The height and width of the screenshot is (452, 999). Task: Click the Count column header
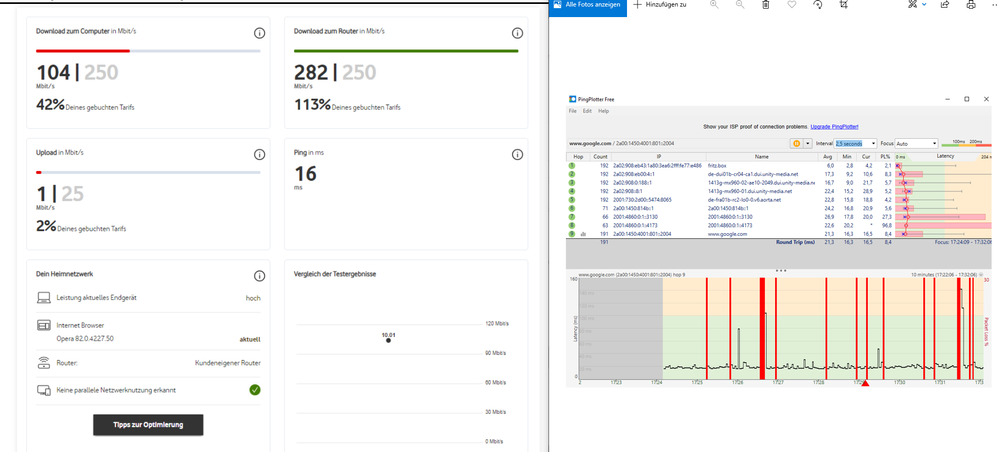tap(600, 156)
